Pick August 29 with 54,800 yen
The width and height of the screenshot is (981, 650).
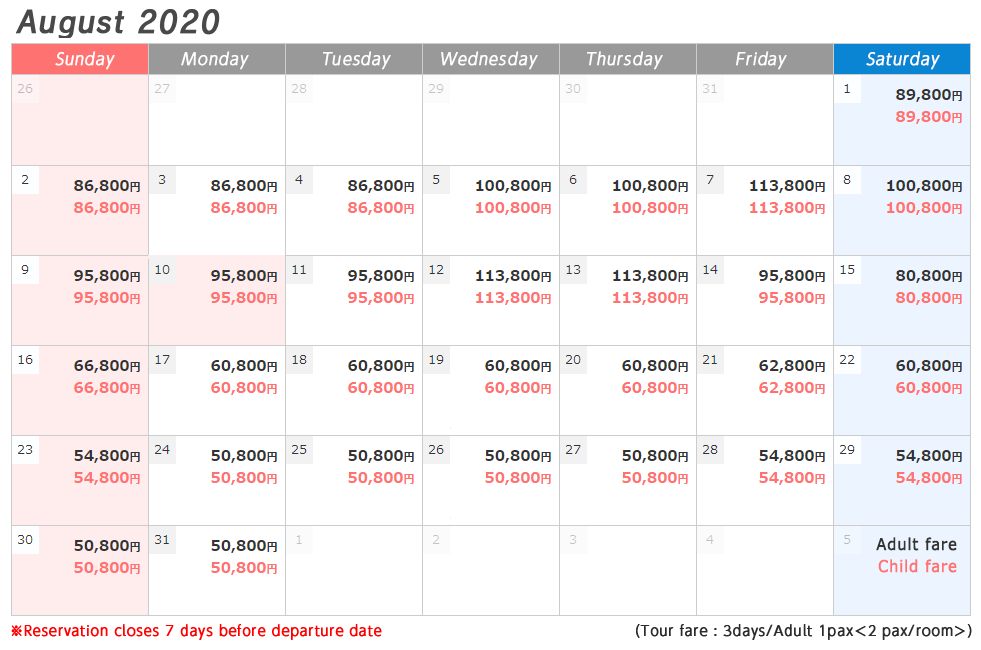tap(902, 480)
